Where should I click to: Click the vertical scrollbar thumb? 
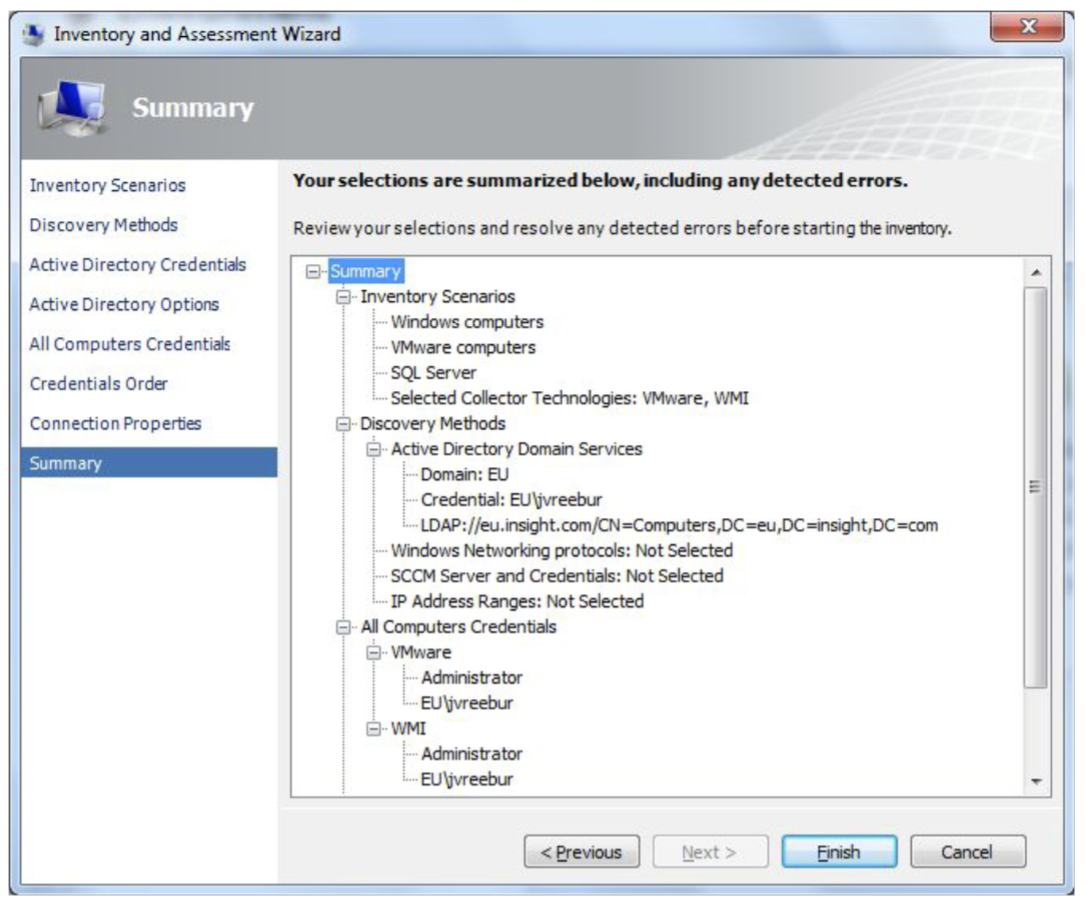tap(1035, 487)
